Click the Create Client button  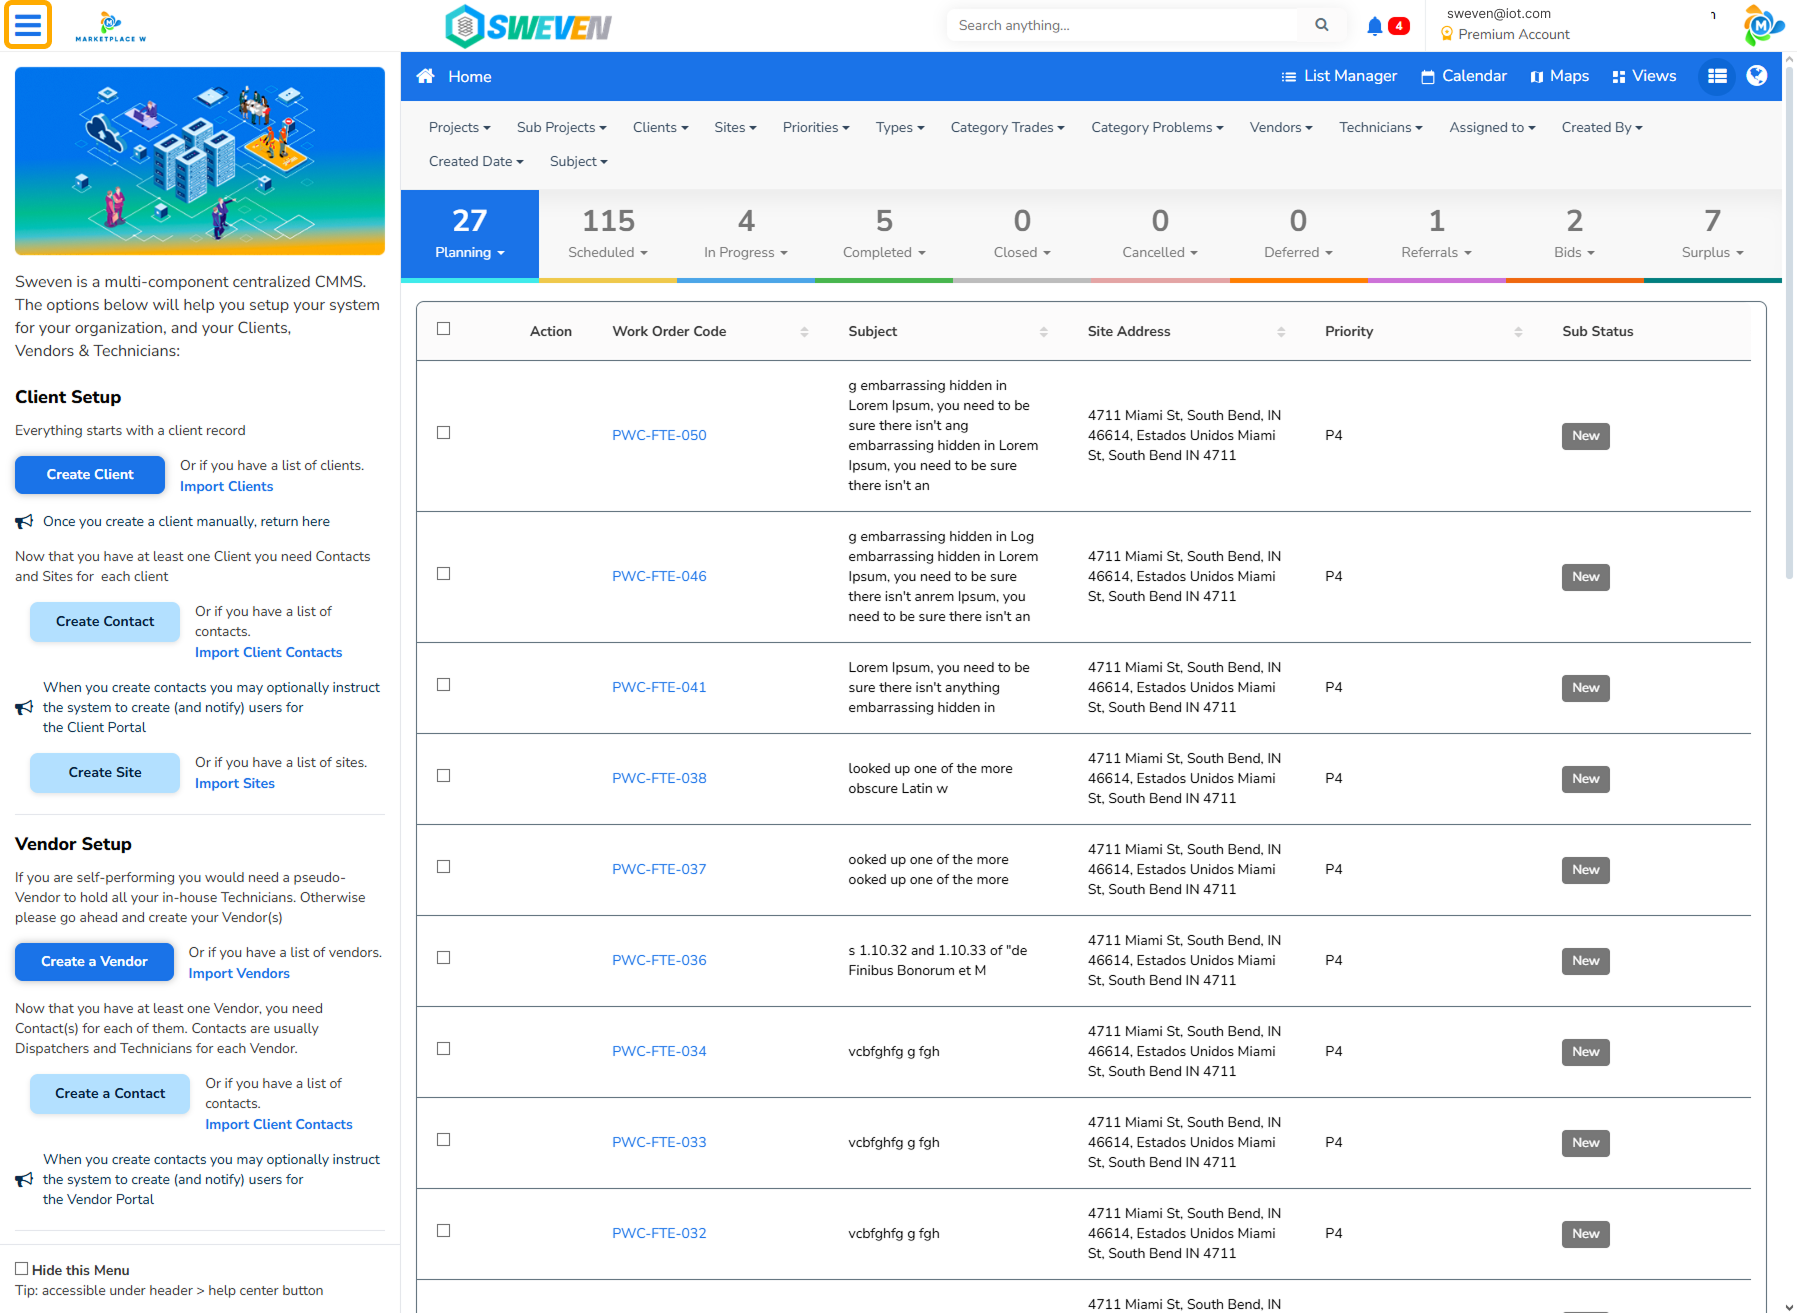(x=90, y=475)
